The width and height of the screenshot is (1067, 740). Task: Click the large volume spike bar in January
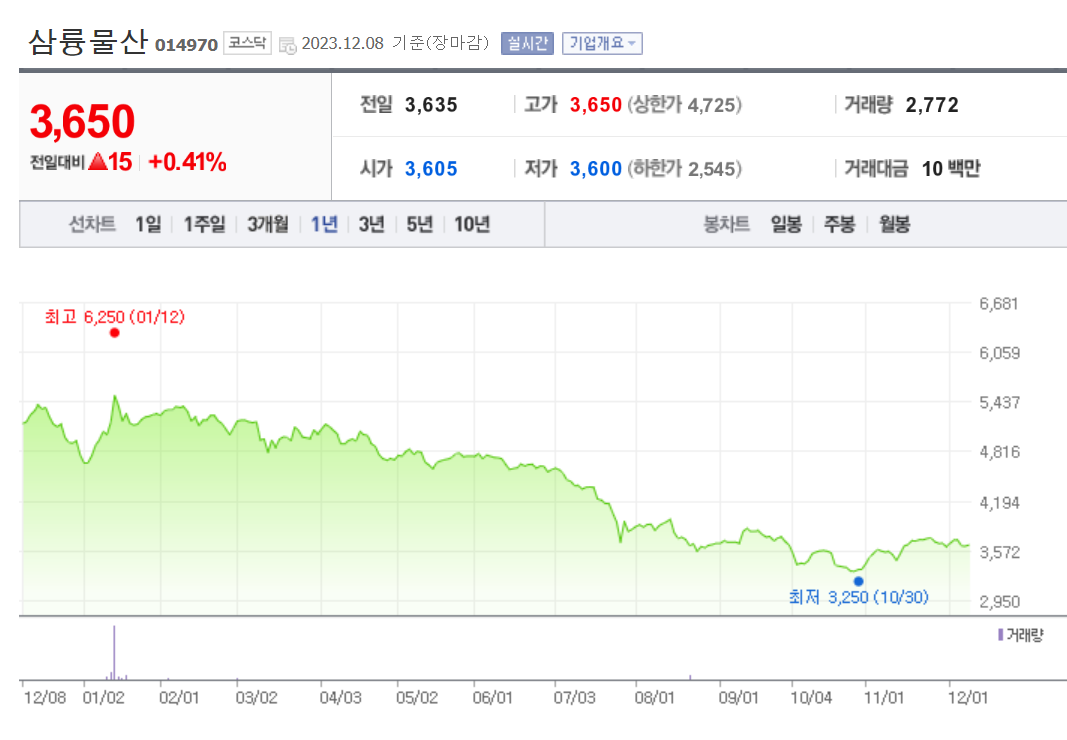click(x=114, y=652)
